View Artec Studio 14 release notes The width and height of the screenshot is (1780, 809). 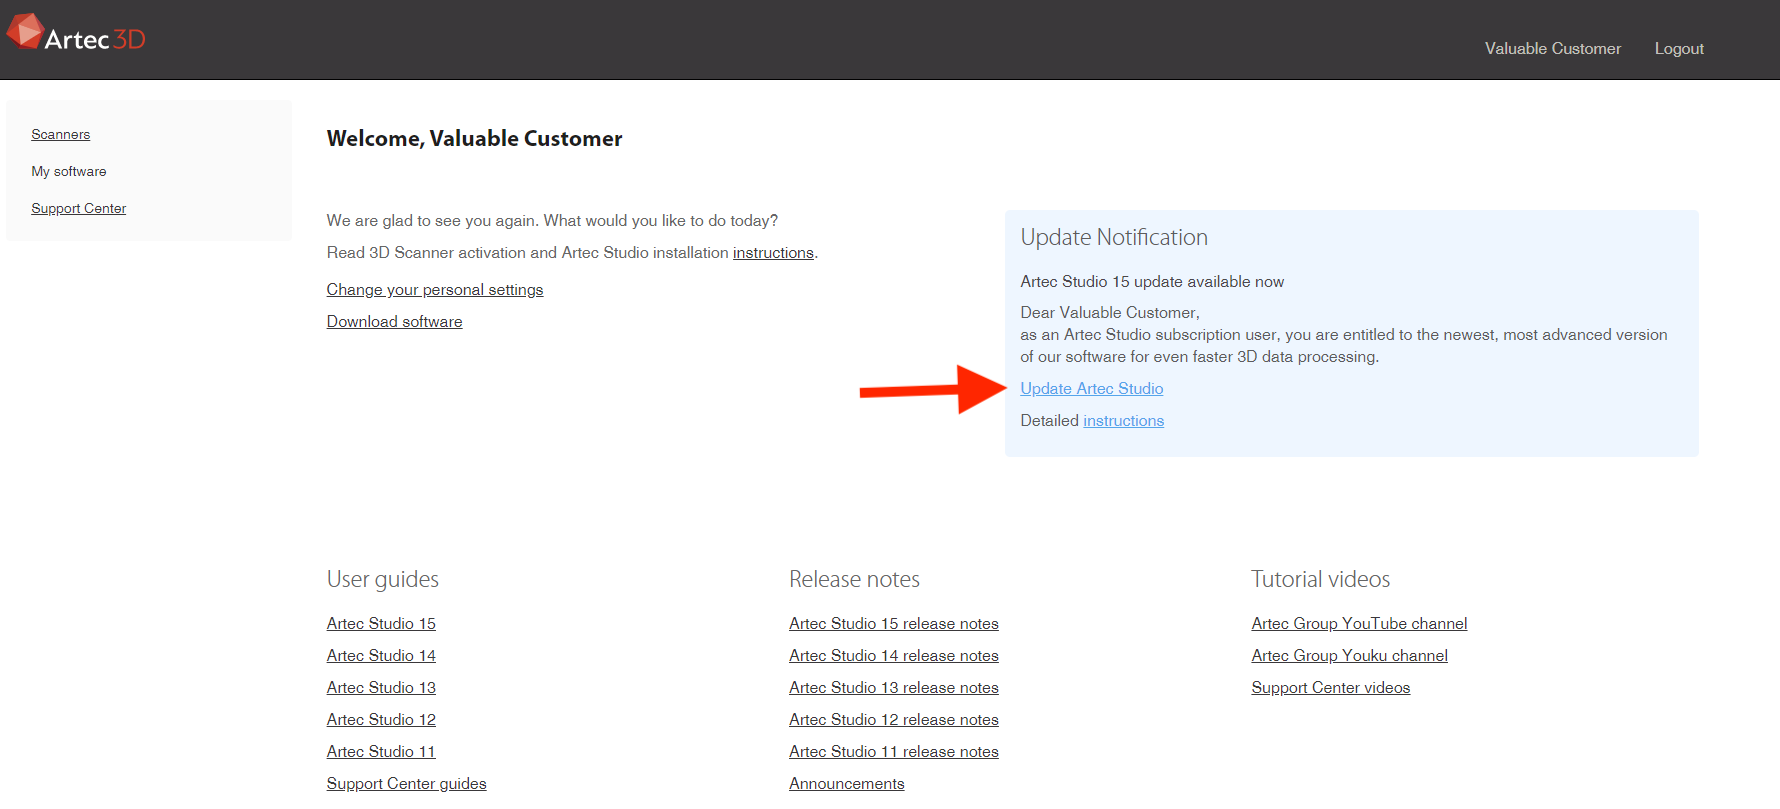[x=893, y=656]
